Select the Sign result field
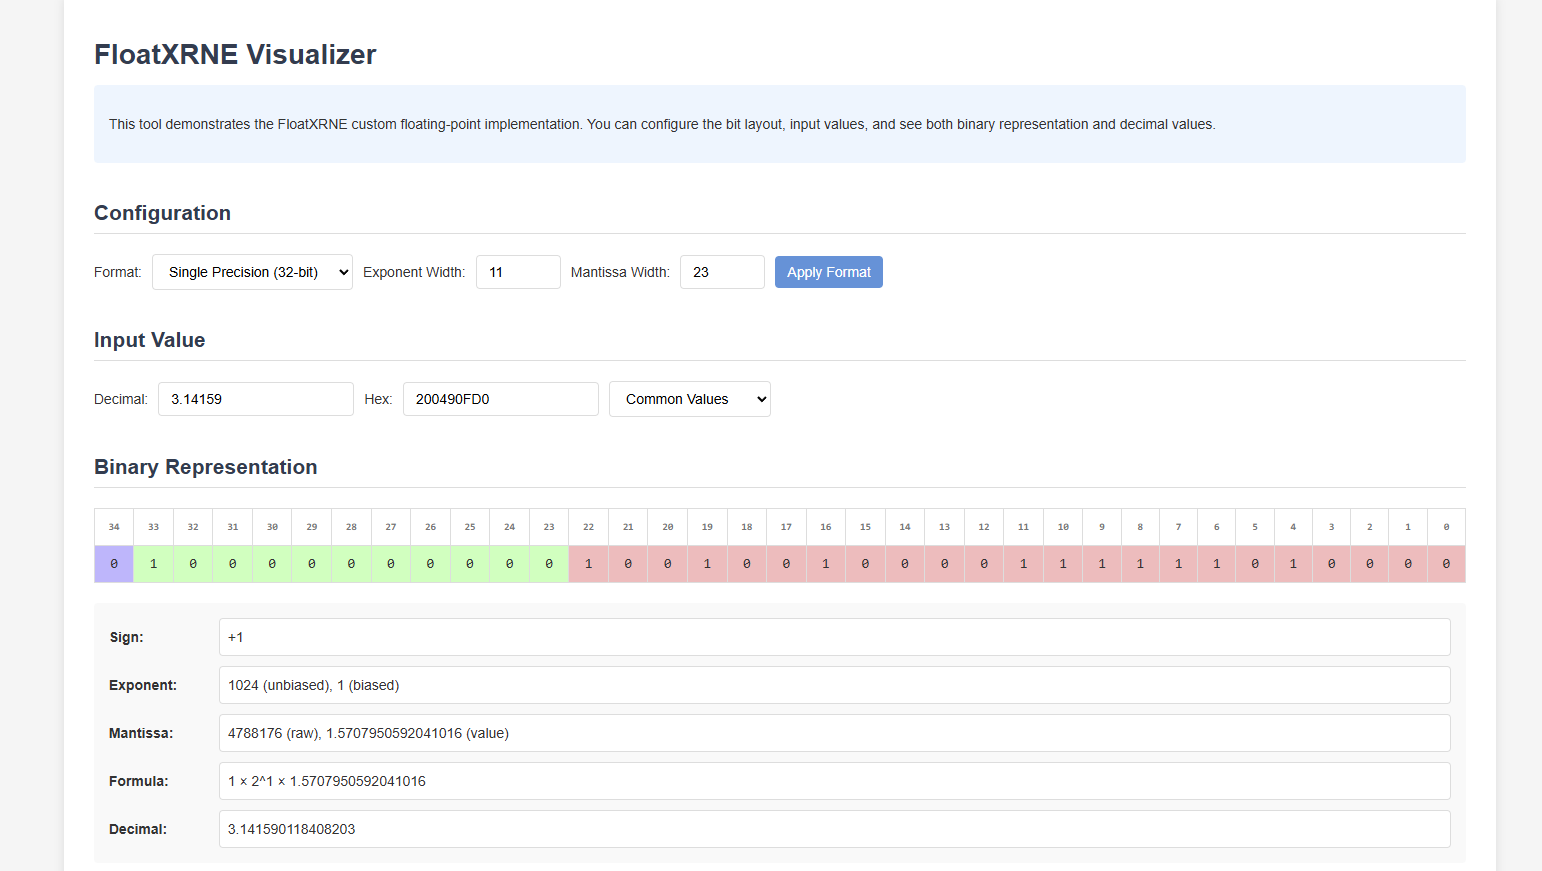 (x=834, y=637)
